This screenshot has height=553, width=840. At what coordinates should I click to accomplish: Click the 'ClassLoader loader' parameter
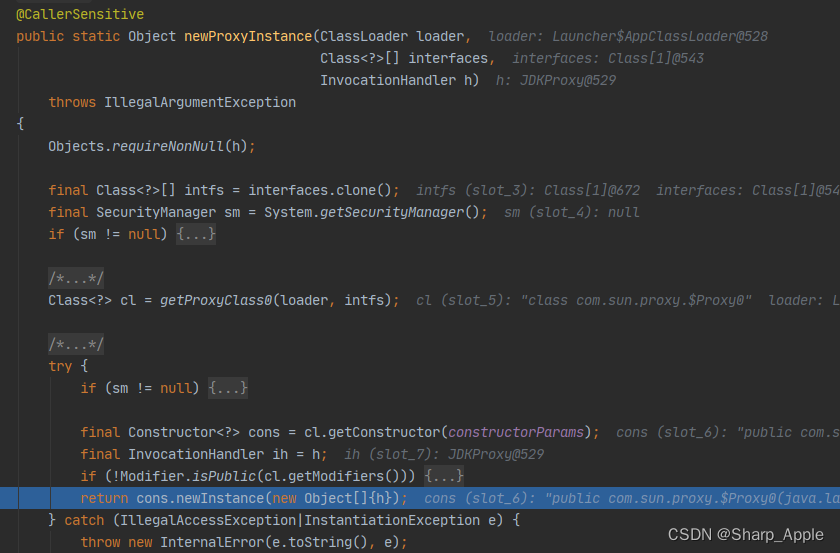click(x=392, y=36)
